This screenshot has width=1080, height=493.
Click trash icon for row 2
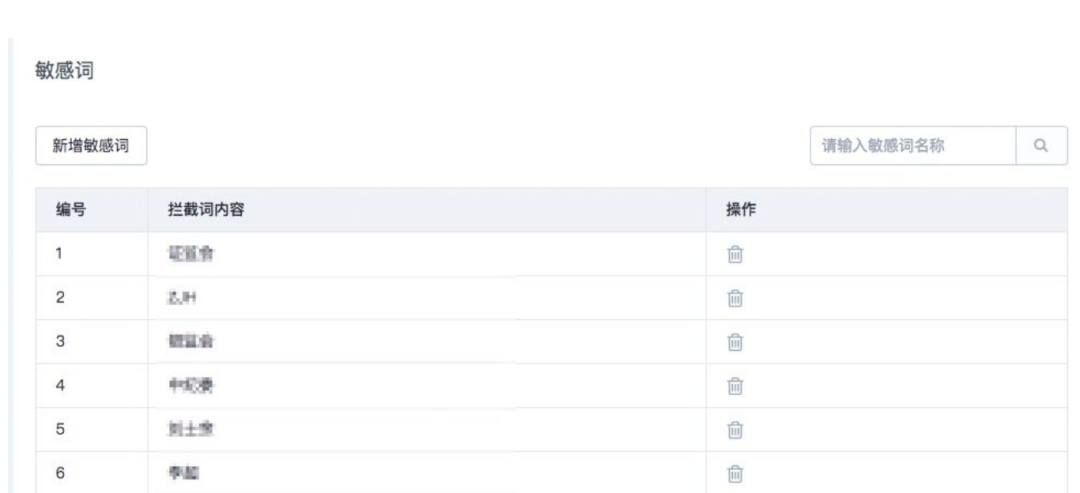[x=735, y=298]
